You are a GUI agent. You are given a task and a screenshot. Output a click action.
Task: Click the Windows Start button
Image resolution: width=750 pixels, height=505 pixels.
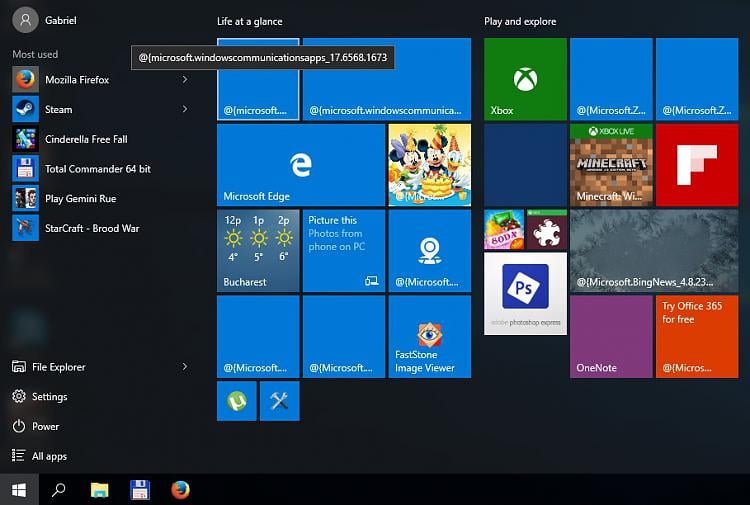click(x=19, y=490)
